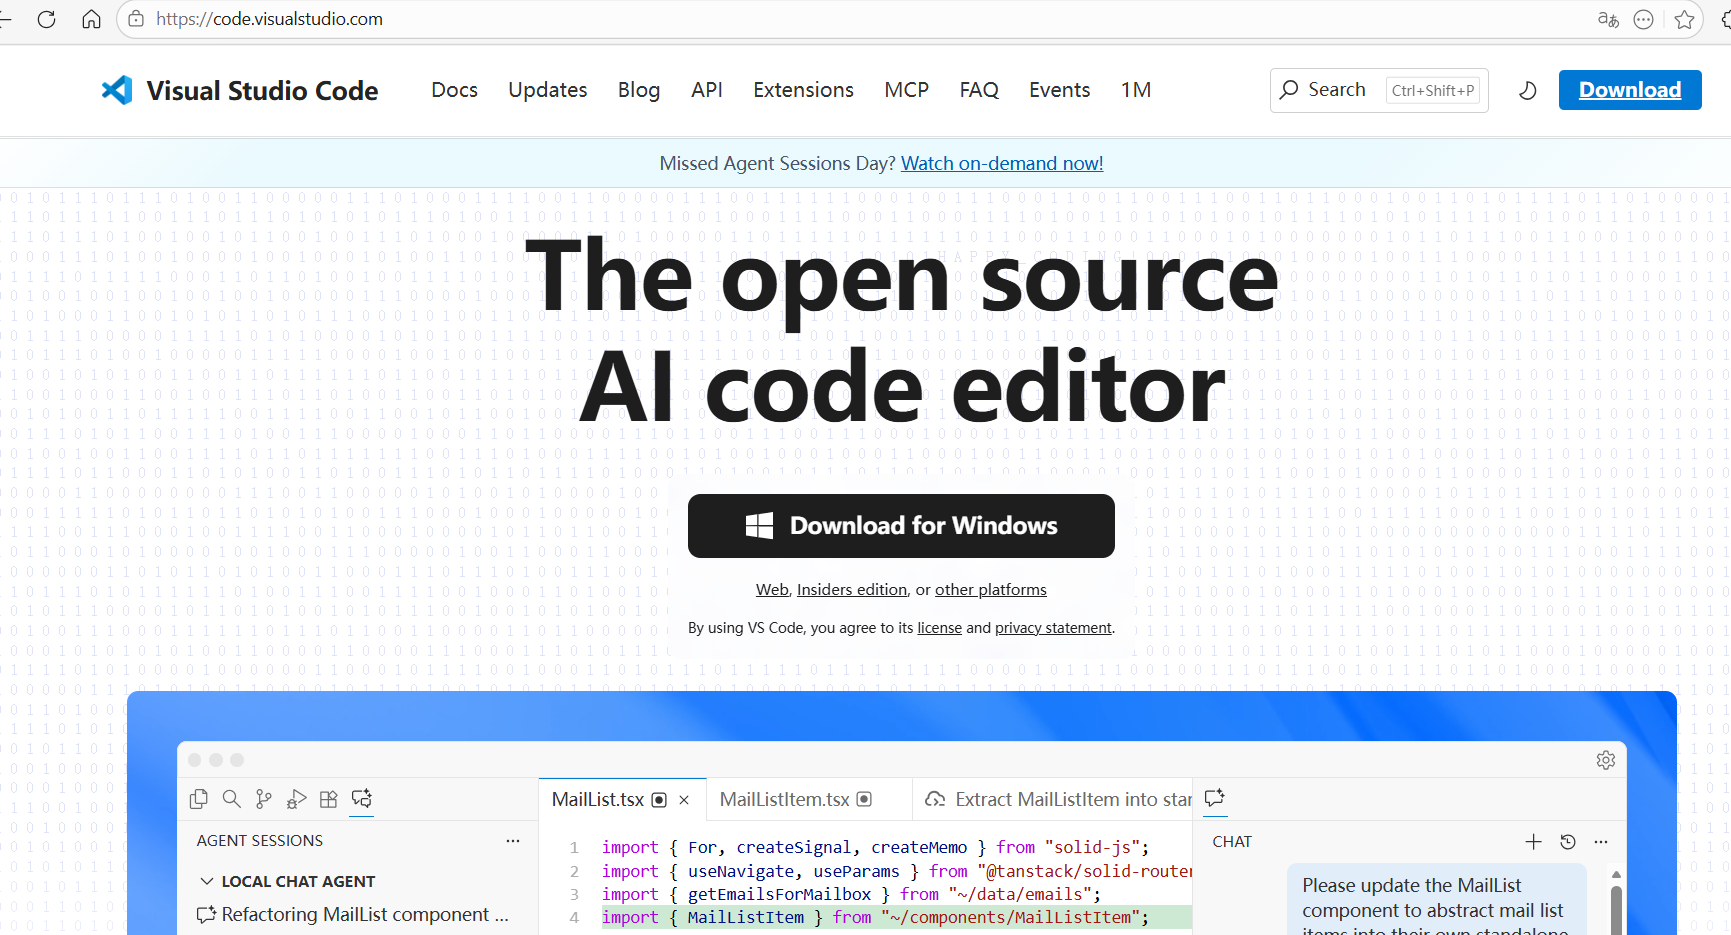The image size is (1731, 935).
Task: Toggle the dark theme moon icon
Action: (1527, 91)
